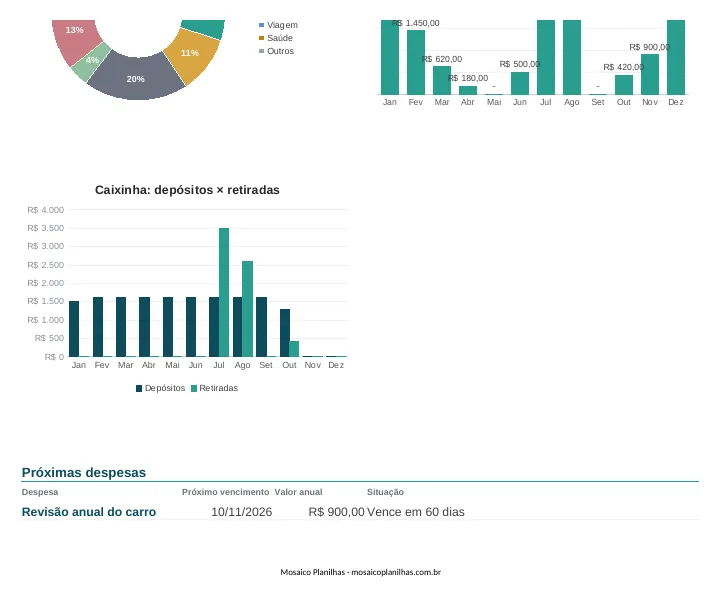
Task: Click the 'Vence em 60 dias' status cell
Action: pyautogui.click(x=415, y=512)
